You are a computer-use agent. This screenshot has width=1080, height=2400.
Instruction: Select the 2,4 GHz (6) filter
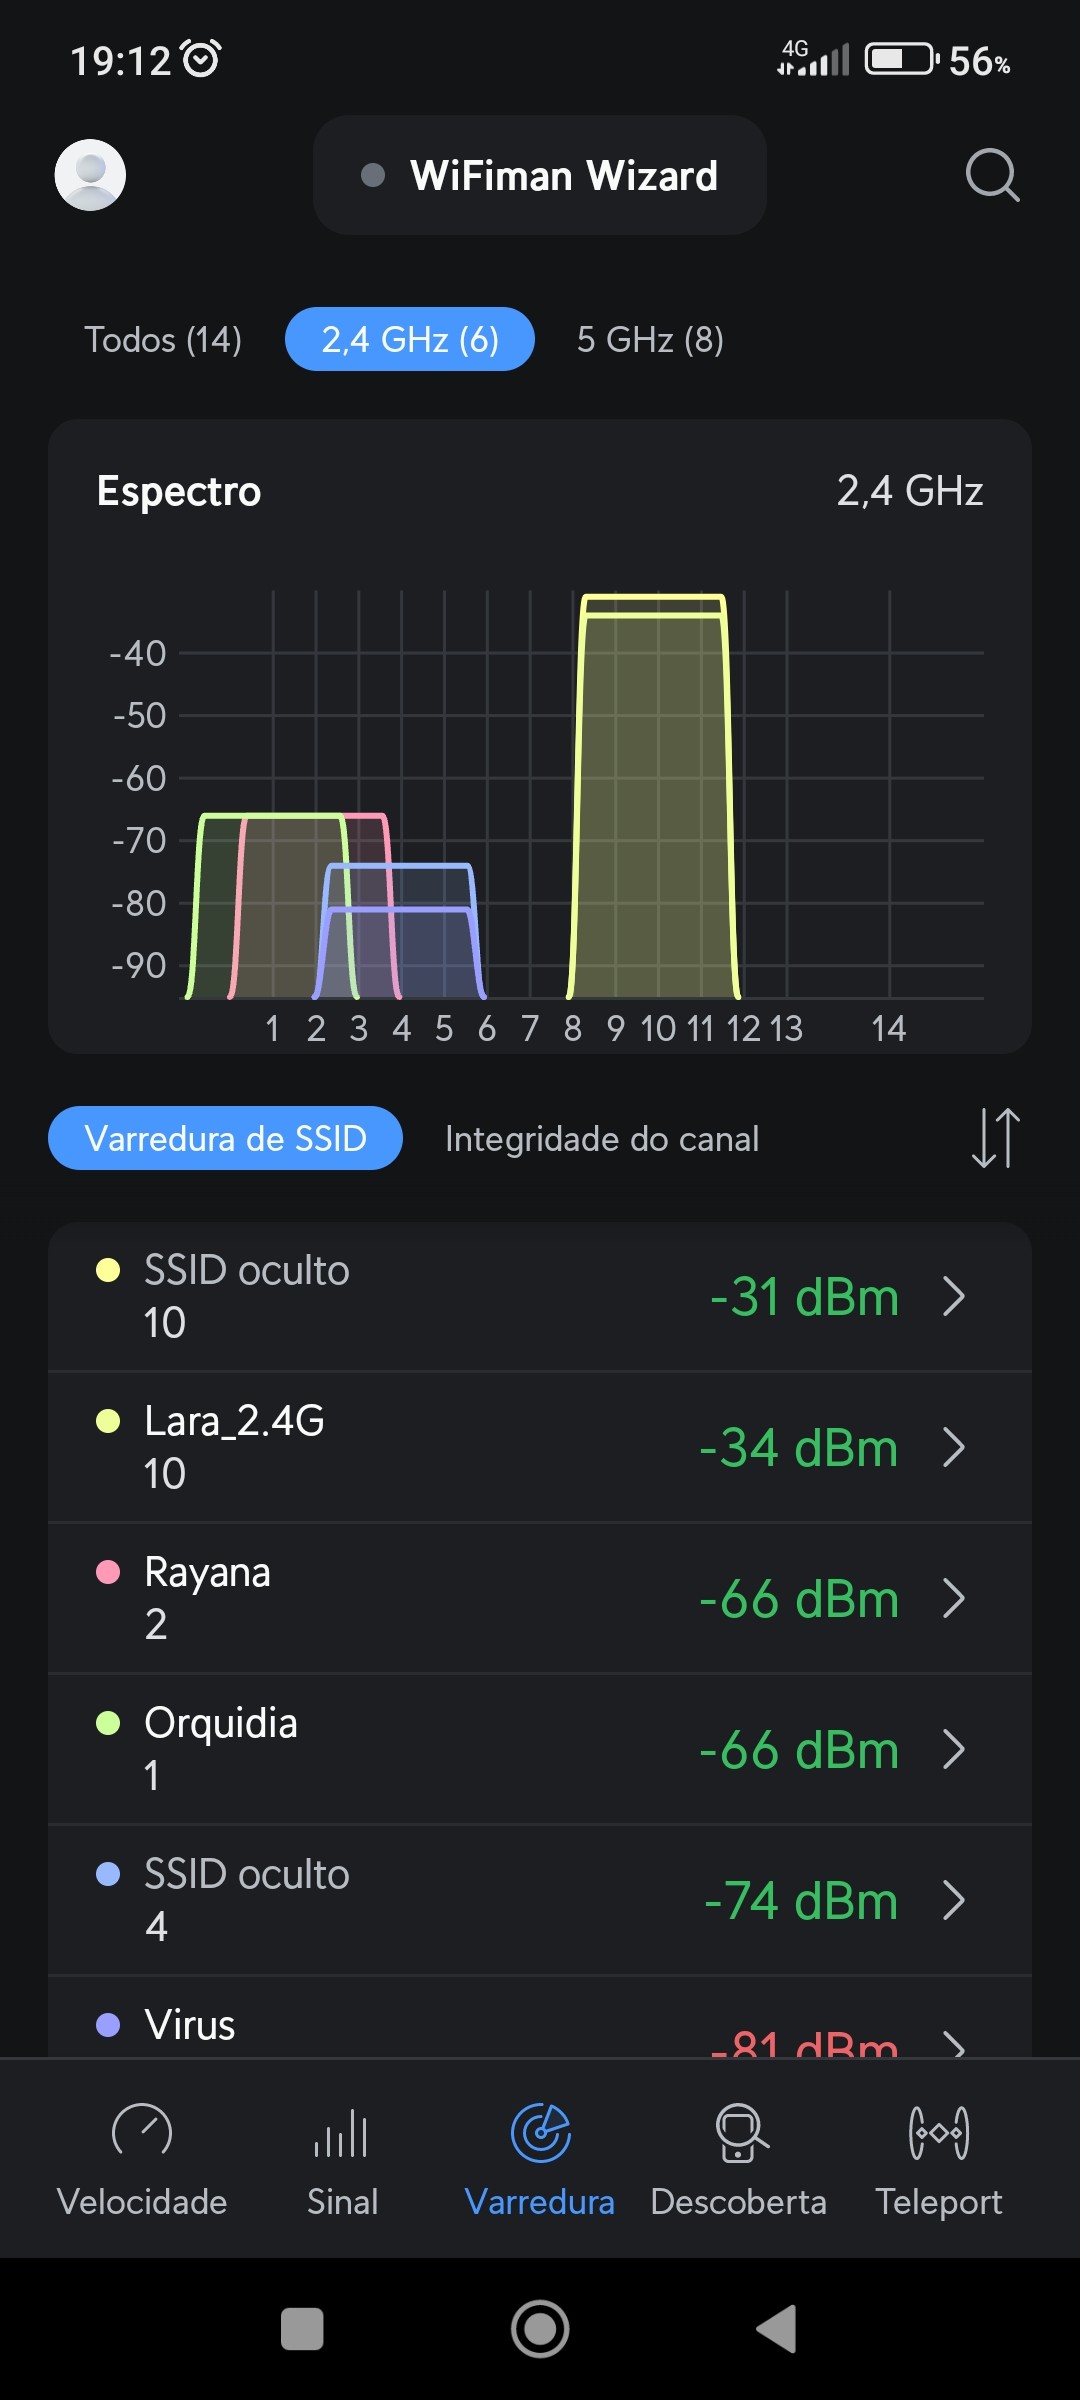tap(410, 340)
